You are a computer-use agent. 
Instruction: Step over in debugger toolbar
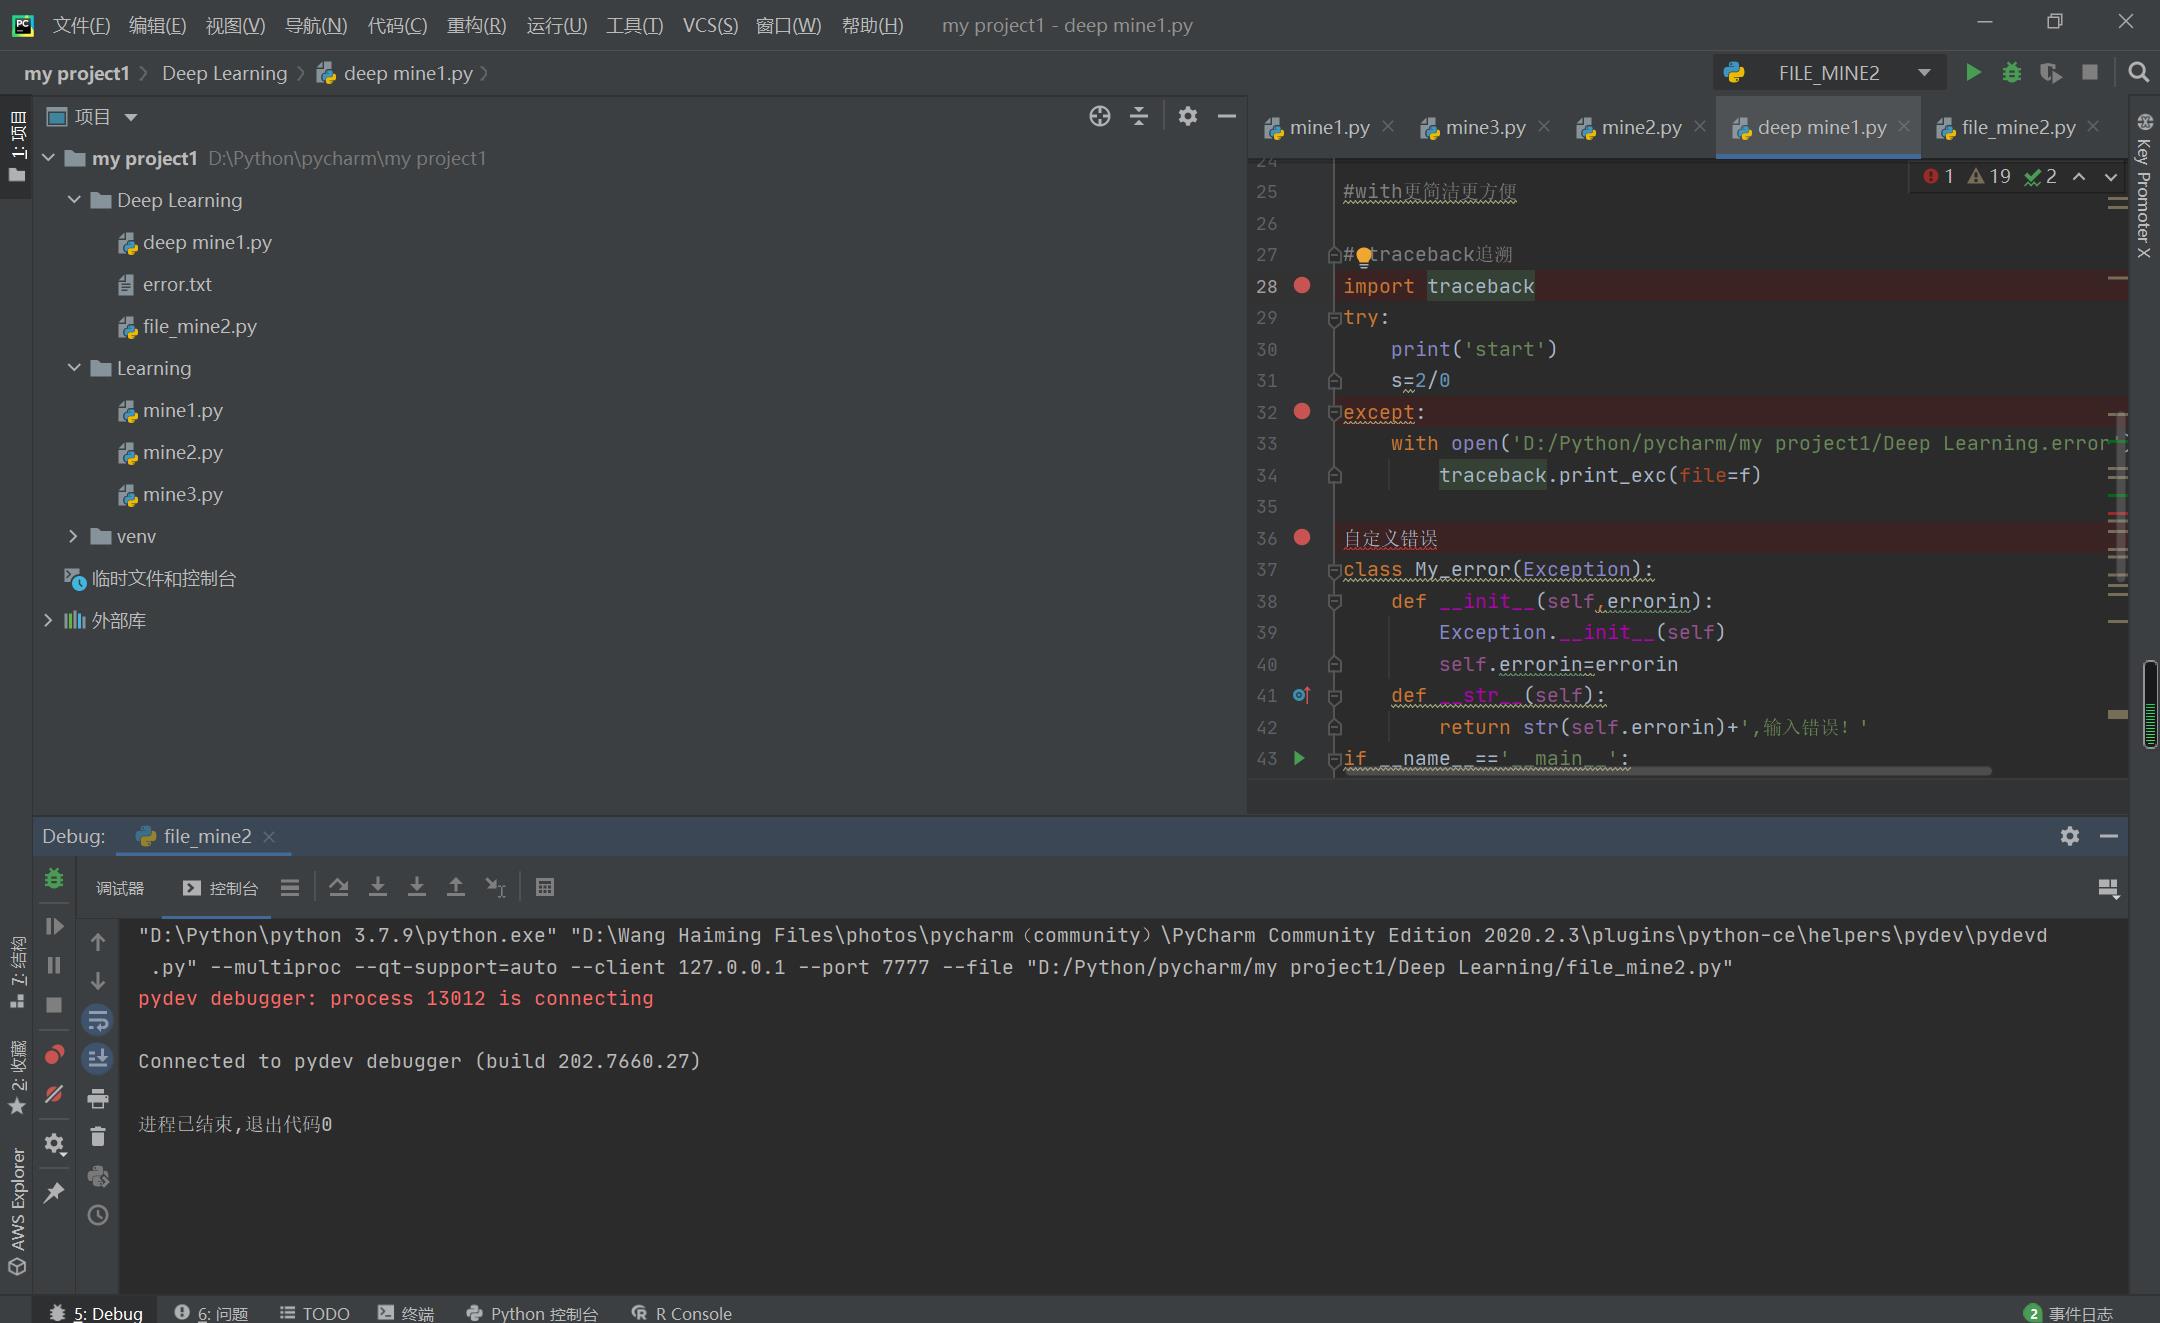pyautogui.click(x=339, y=887)
